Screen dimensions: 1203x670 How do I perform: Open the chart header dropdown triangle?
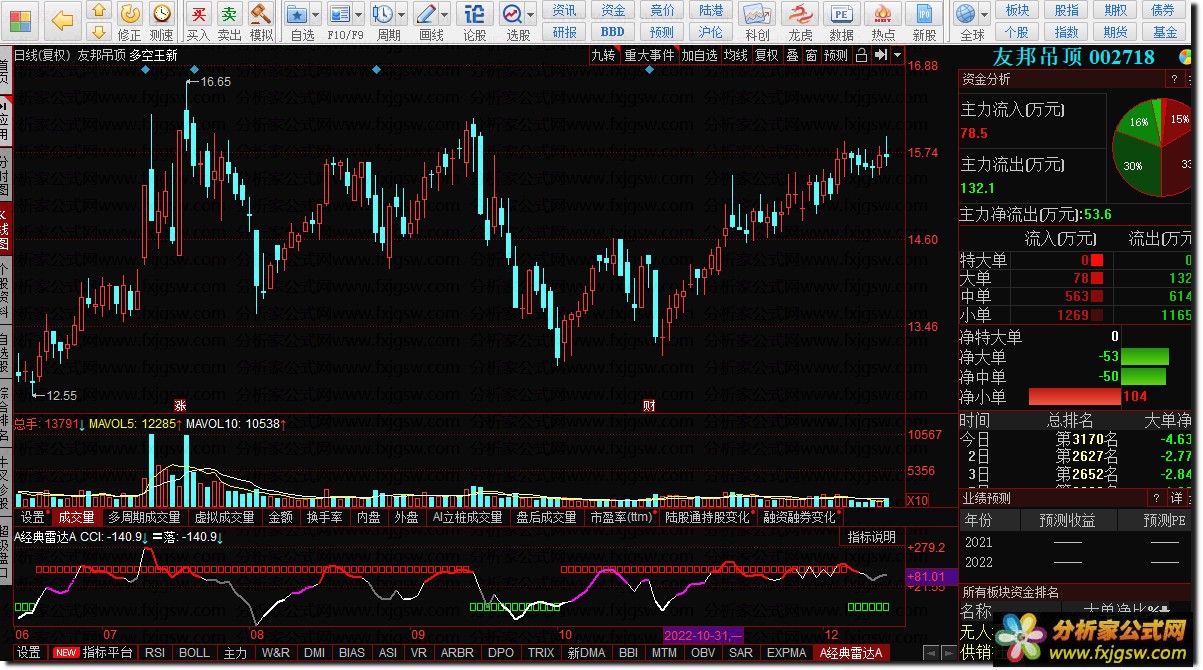click(897, 55)
